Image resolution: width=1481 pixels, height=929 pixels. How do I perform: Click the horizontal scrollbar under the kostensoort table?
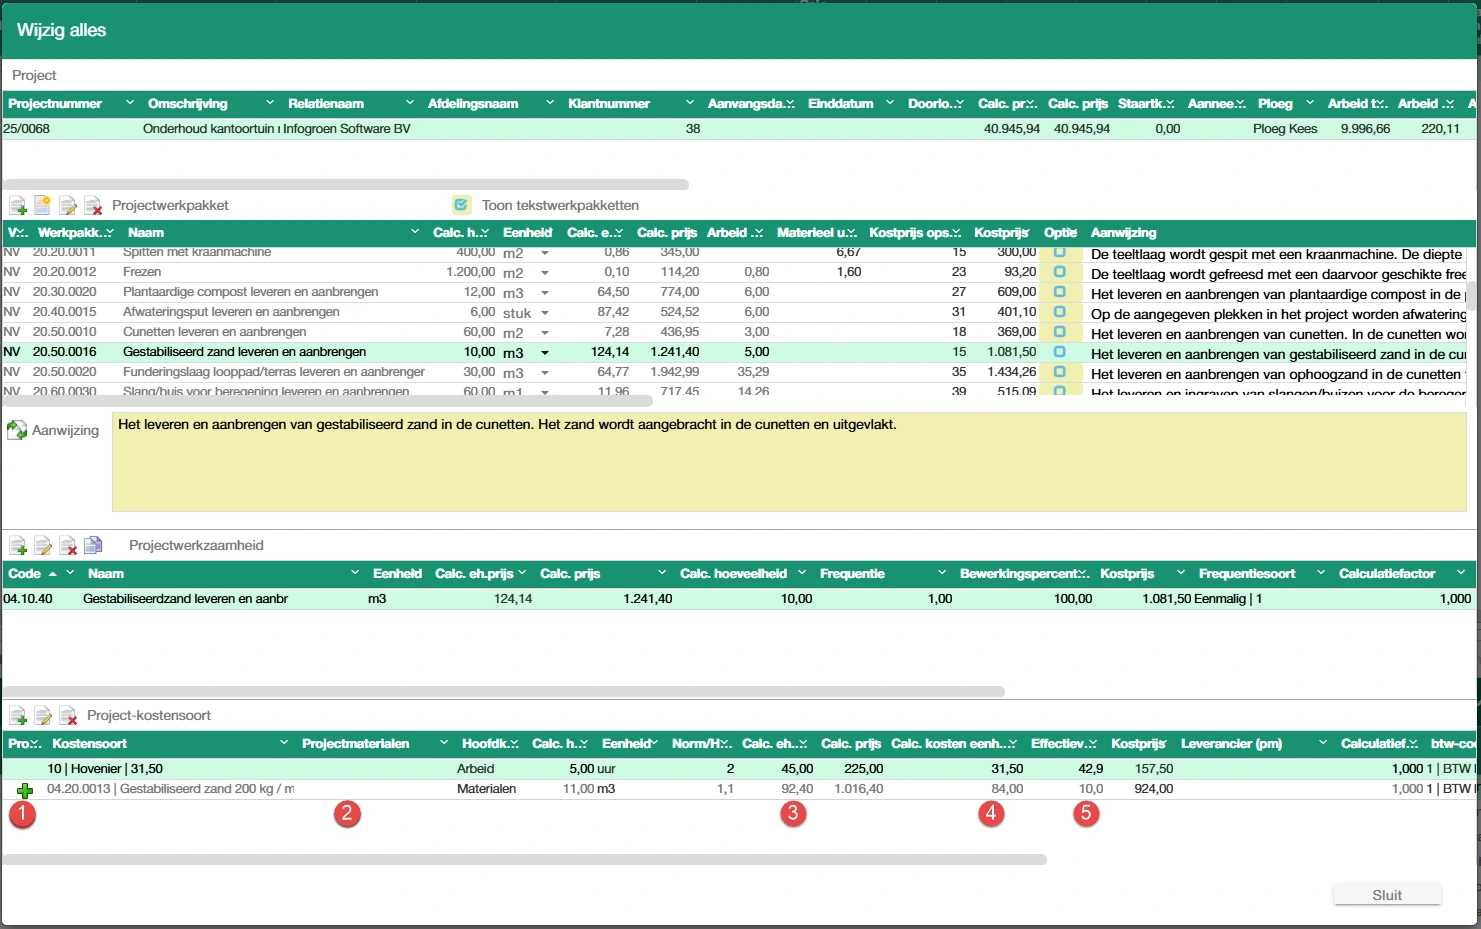coord(524,860)
